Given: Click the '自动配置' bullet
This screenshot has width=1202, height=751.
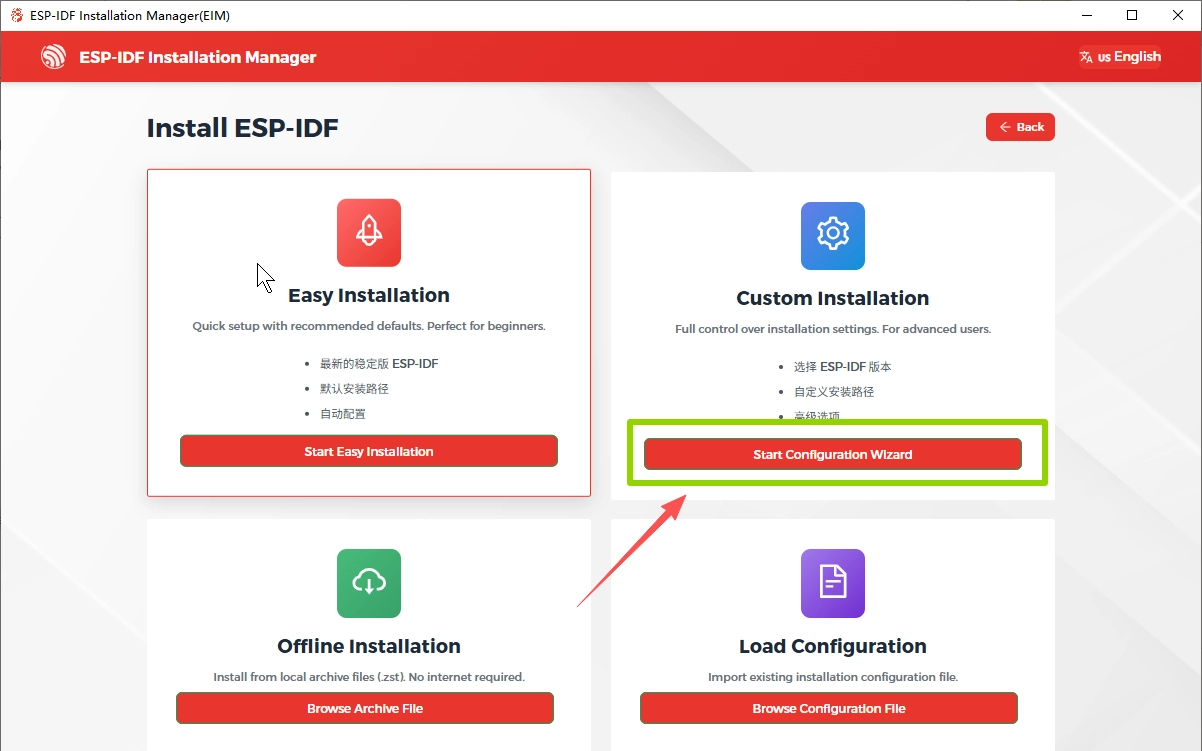Looking at the screenshot, I should [x=343, y=413].
